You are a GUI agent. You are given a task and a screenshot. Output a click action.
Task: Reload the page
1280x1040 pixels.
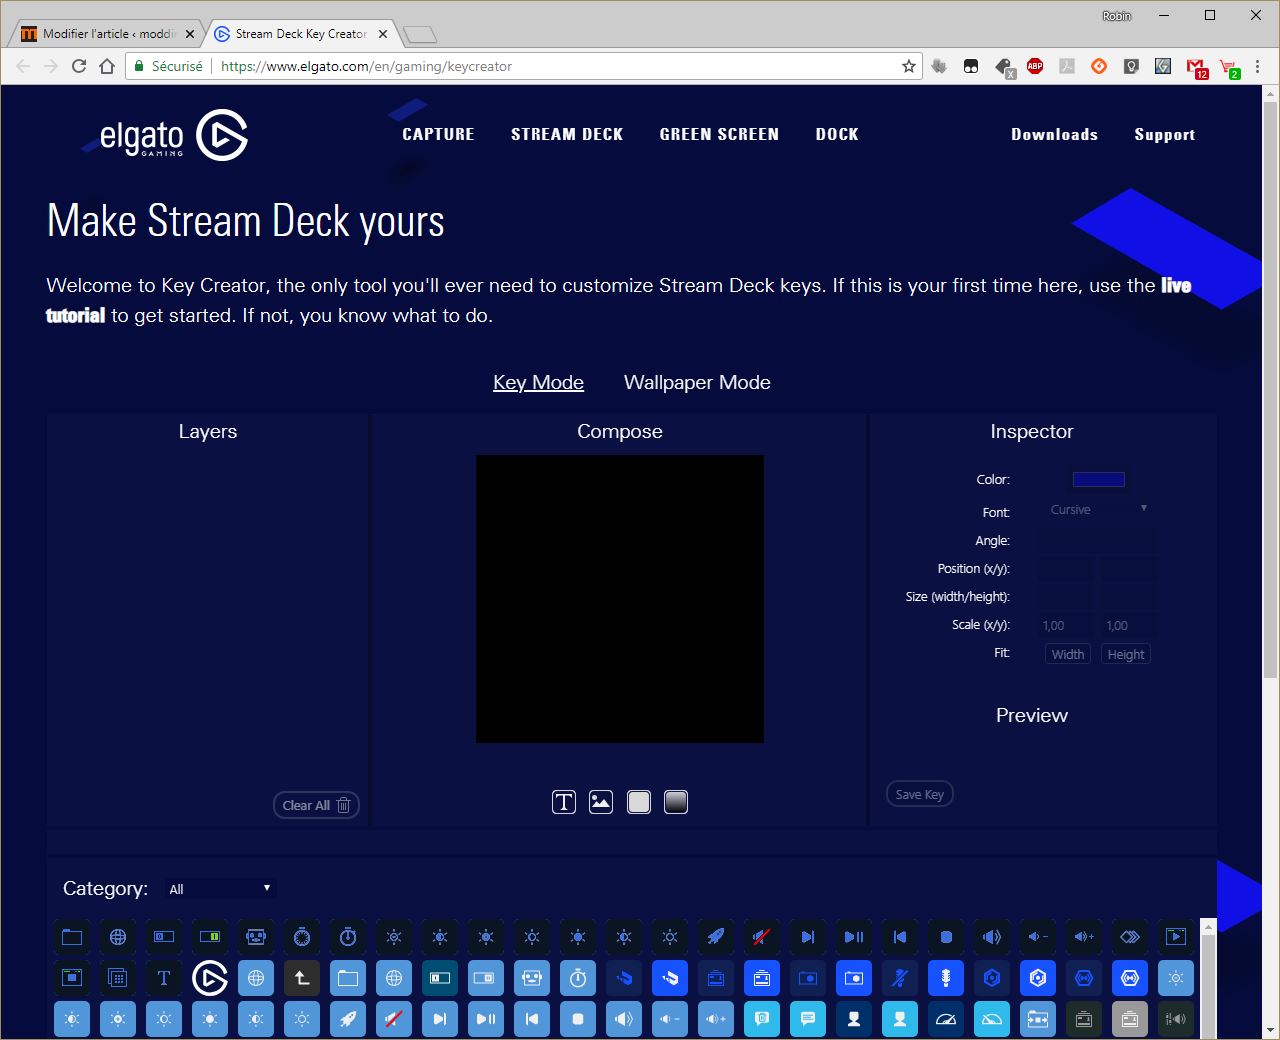(79, 66)
